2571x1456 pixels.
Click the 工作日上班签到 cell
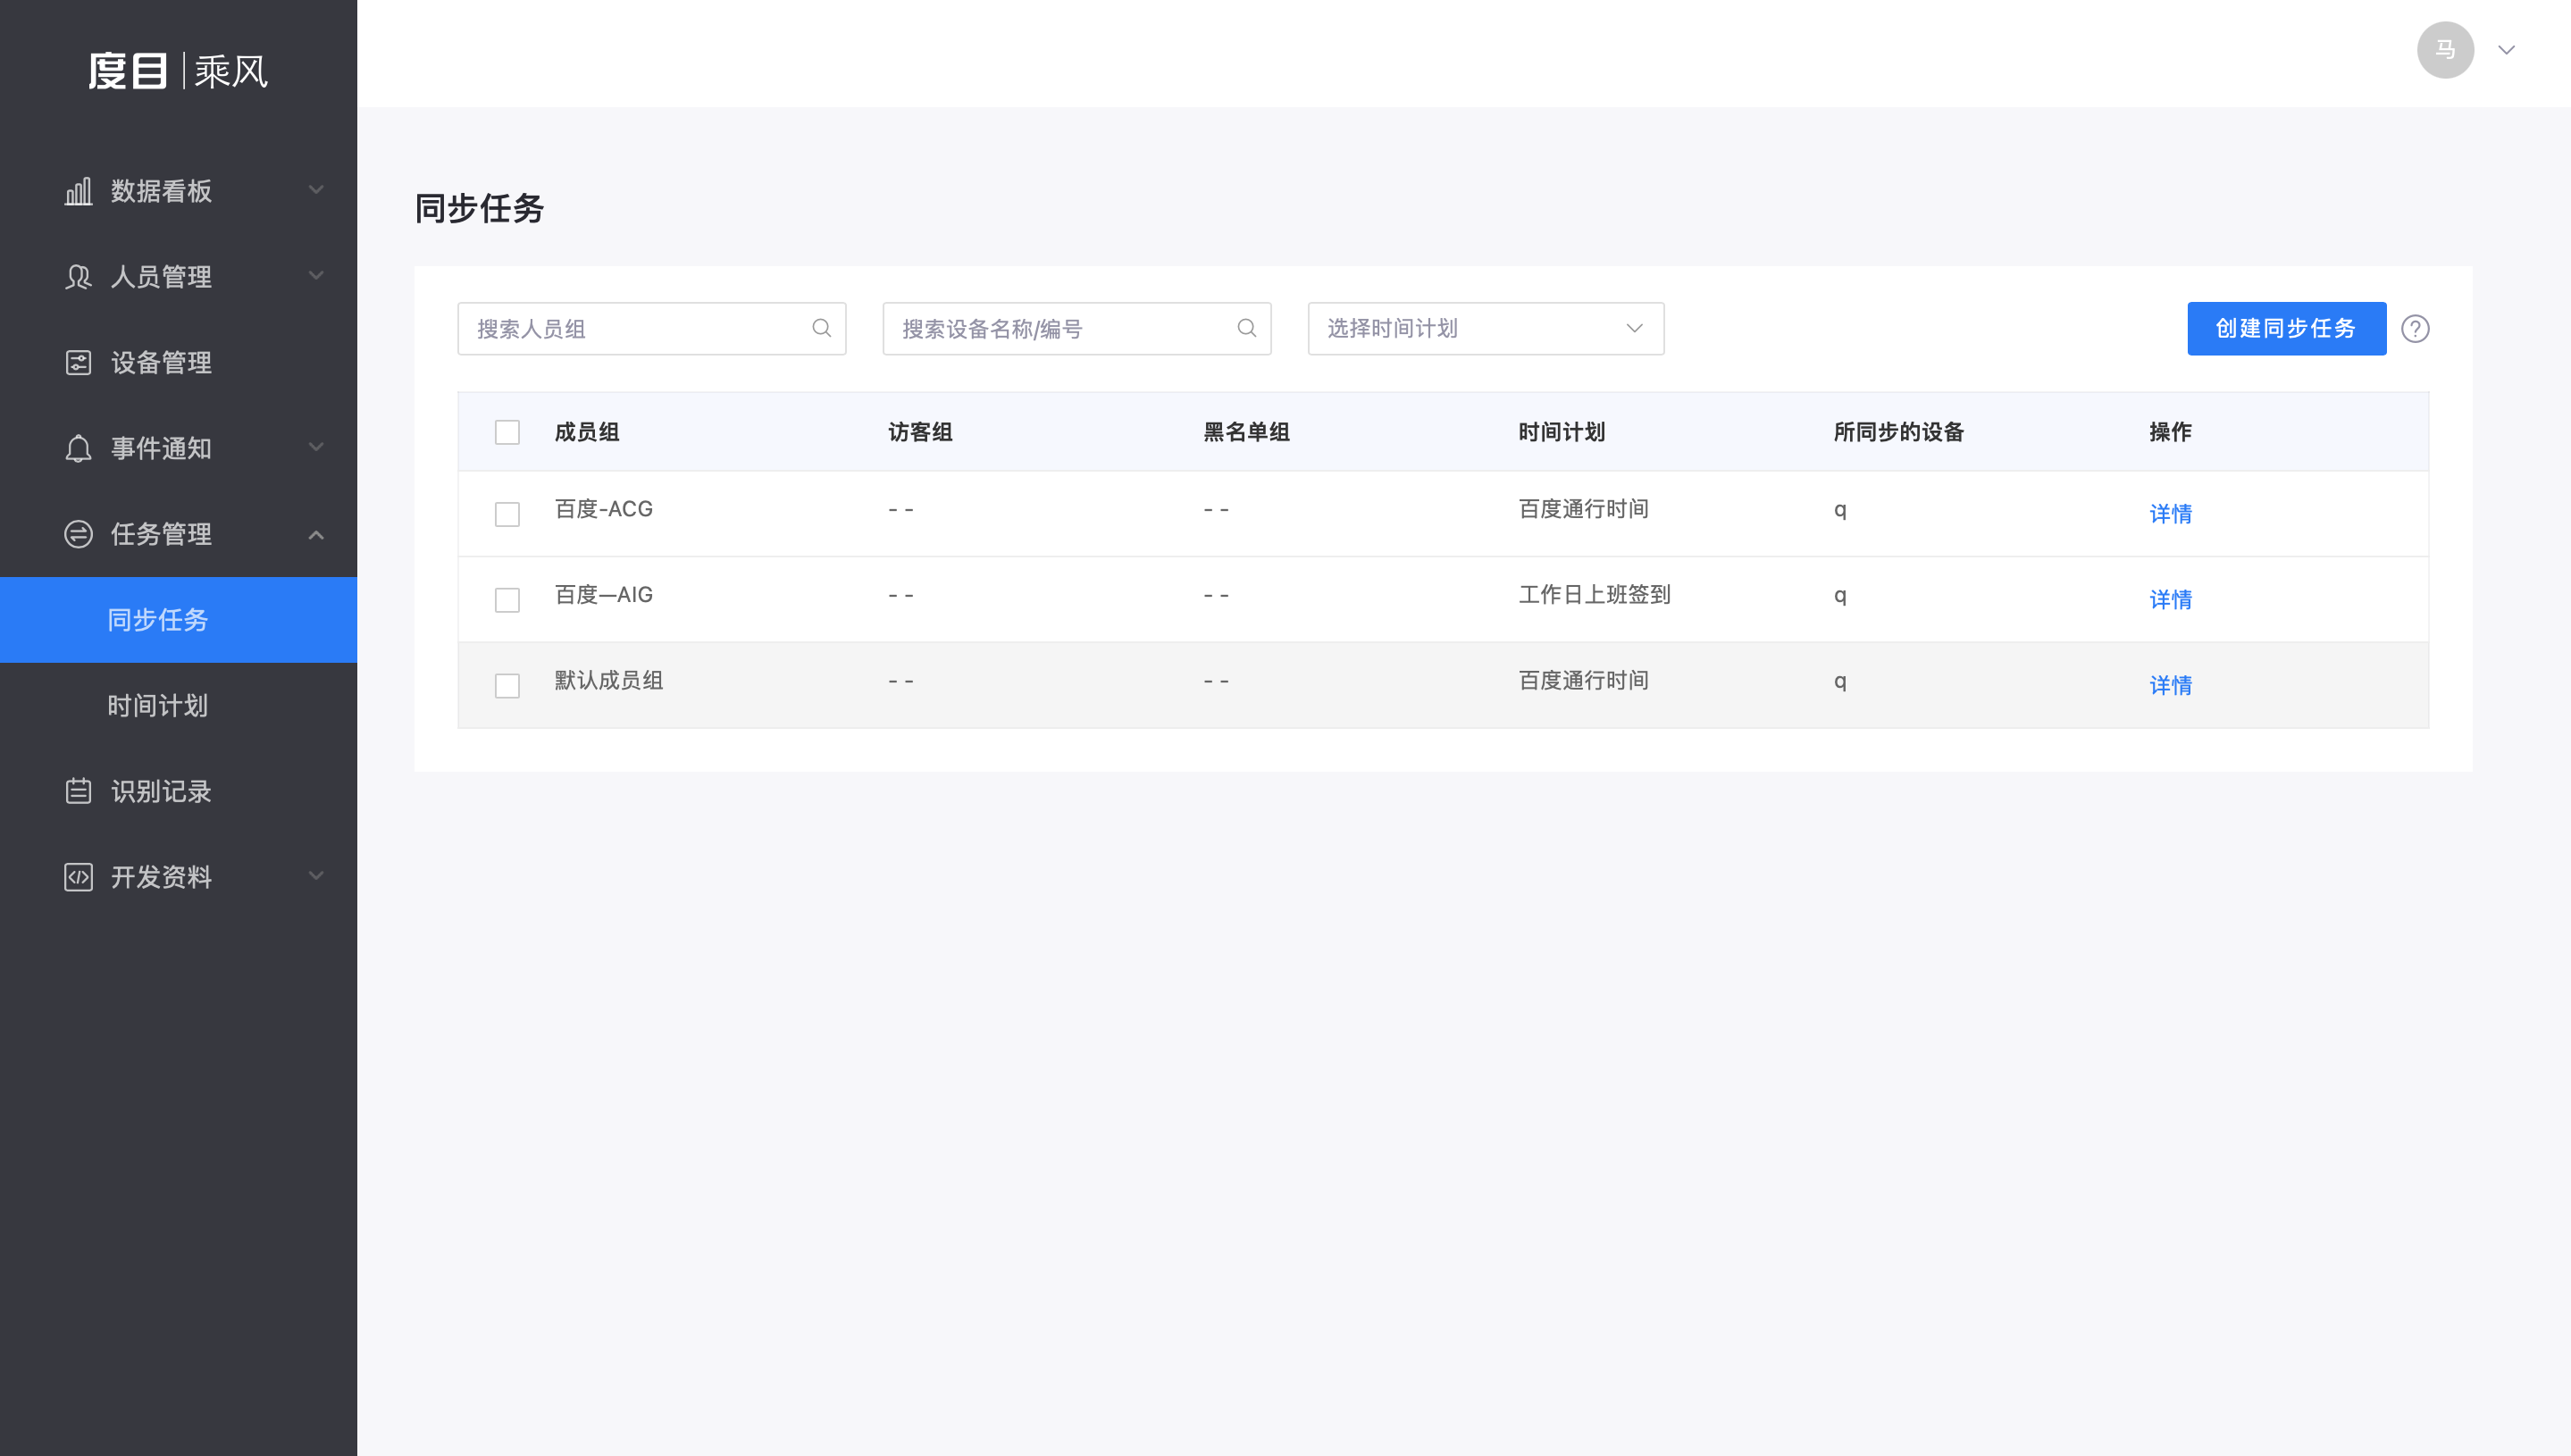point(1594,595)
